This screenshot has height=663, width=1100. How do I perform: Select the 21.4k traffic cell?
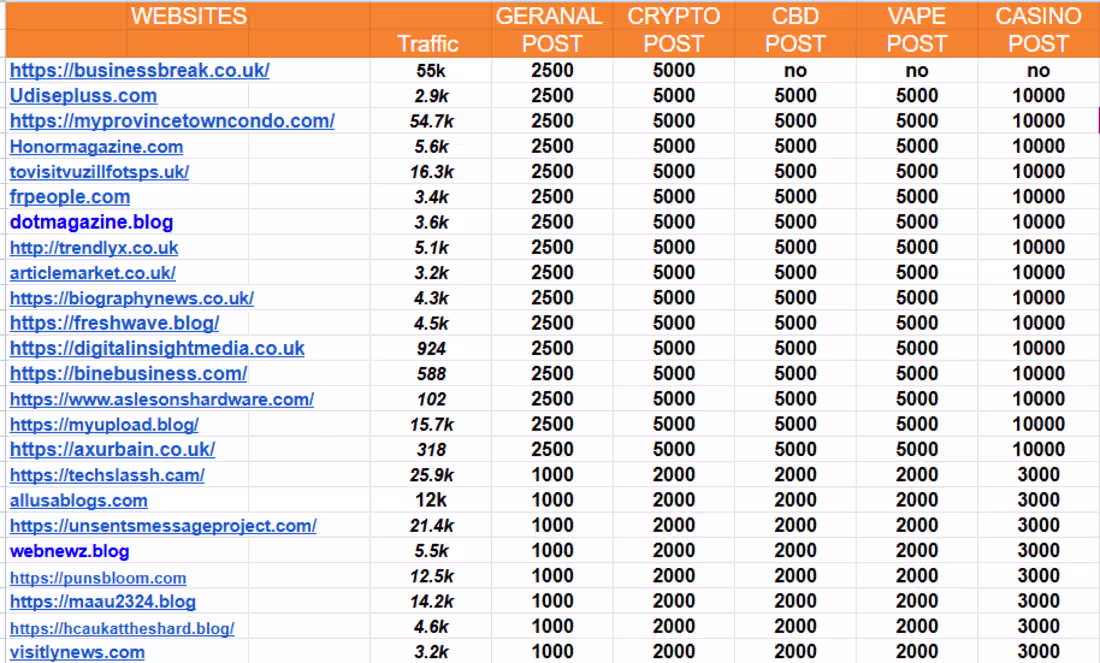click(431, 525)
